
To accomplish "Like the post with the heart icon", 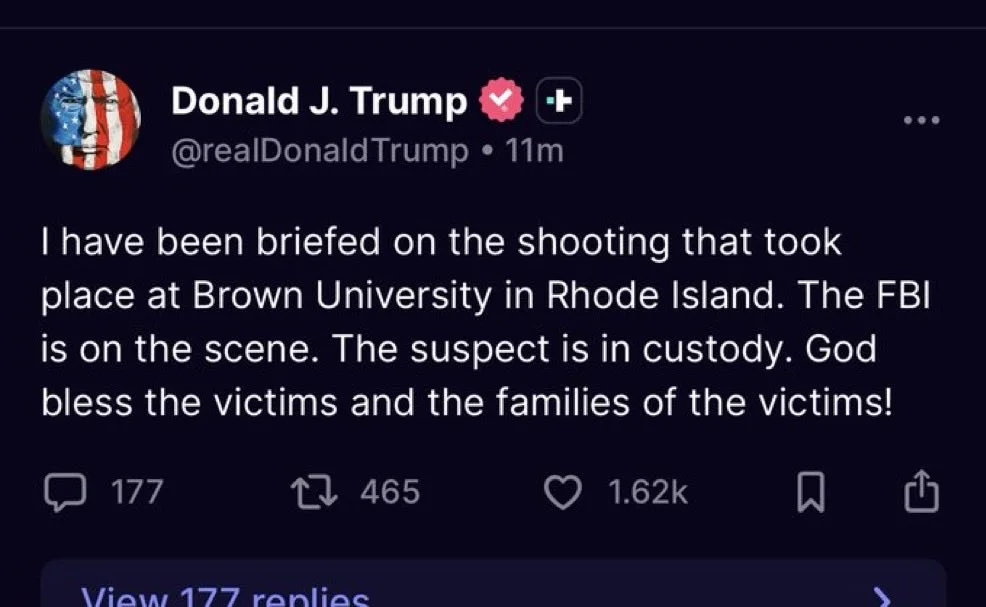I will [x=563, y=491].
